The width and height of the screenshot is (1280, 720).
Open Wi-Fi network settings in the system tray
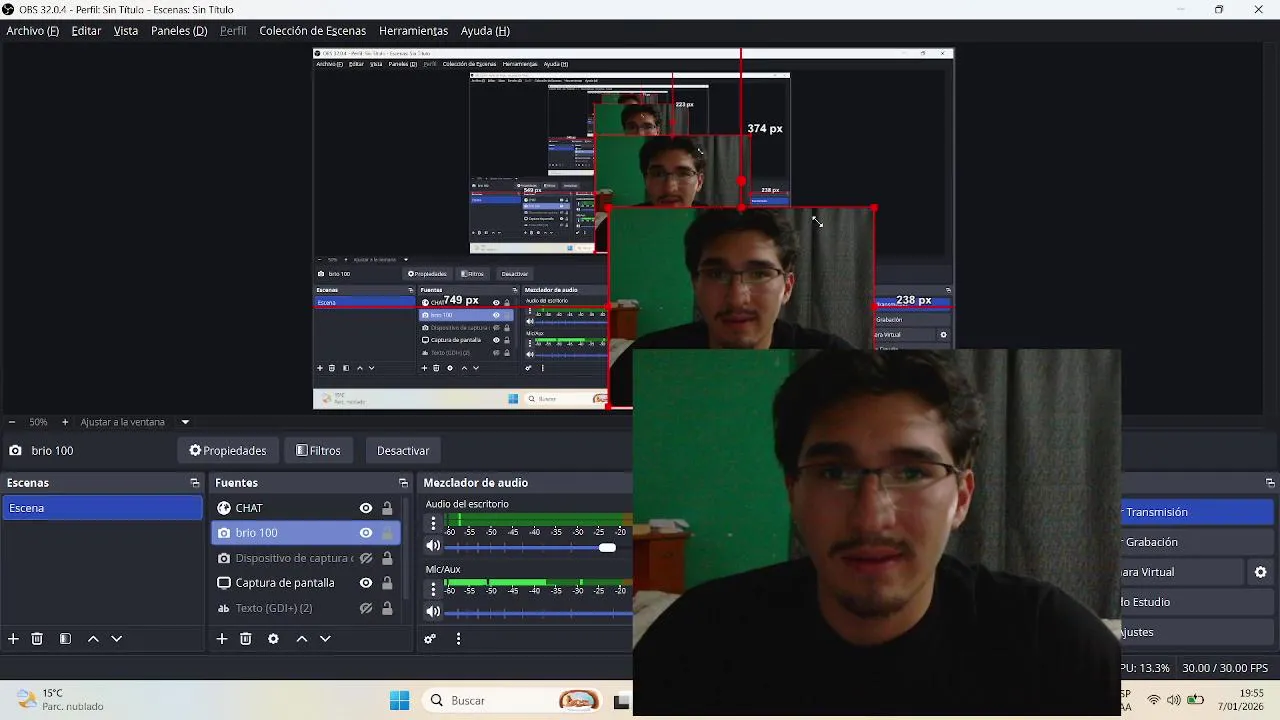point(1154,700)
